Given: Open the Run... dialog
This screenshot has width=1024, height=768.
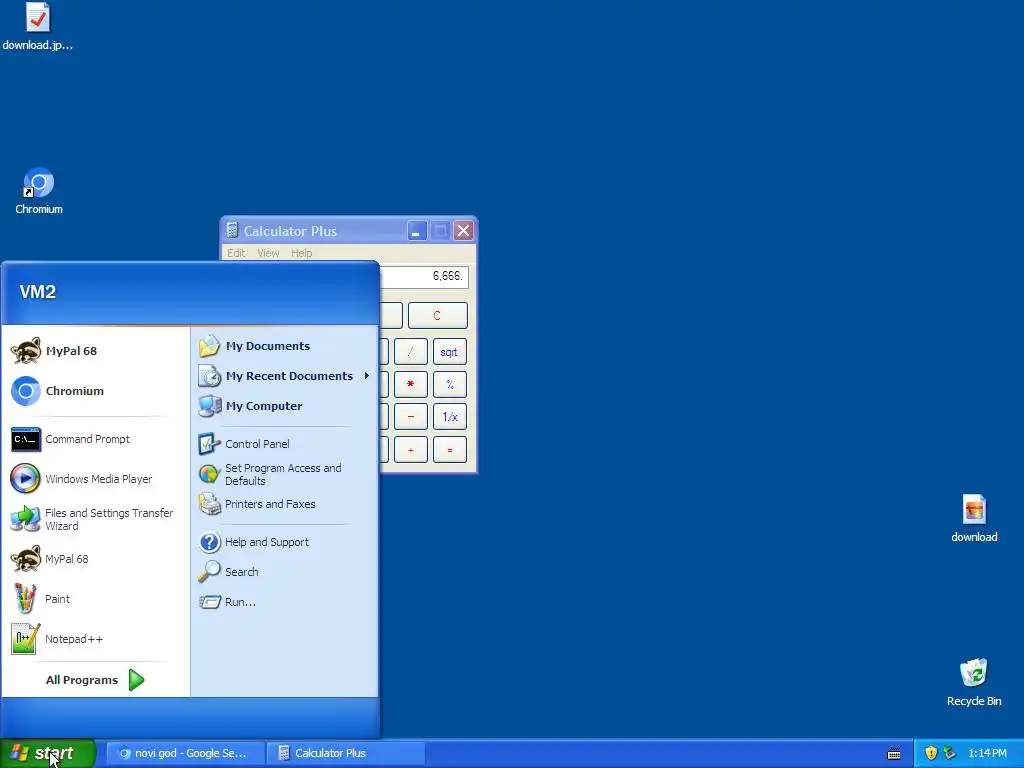Looking at the screenshot, I should coord(284,602).
